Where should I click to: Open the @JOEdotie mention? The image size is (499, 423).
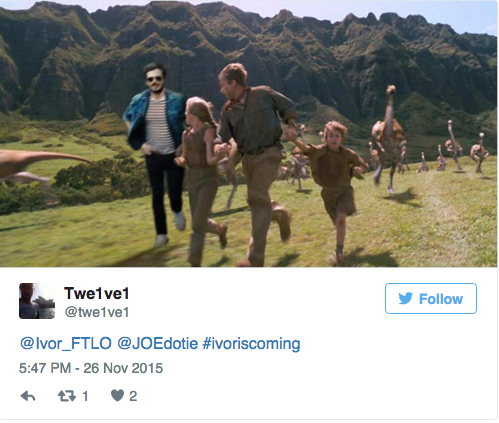pos(157,343)
